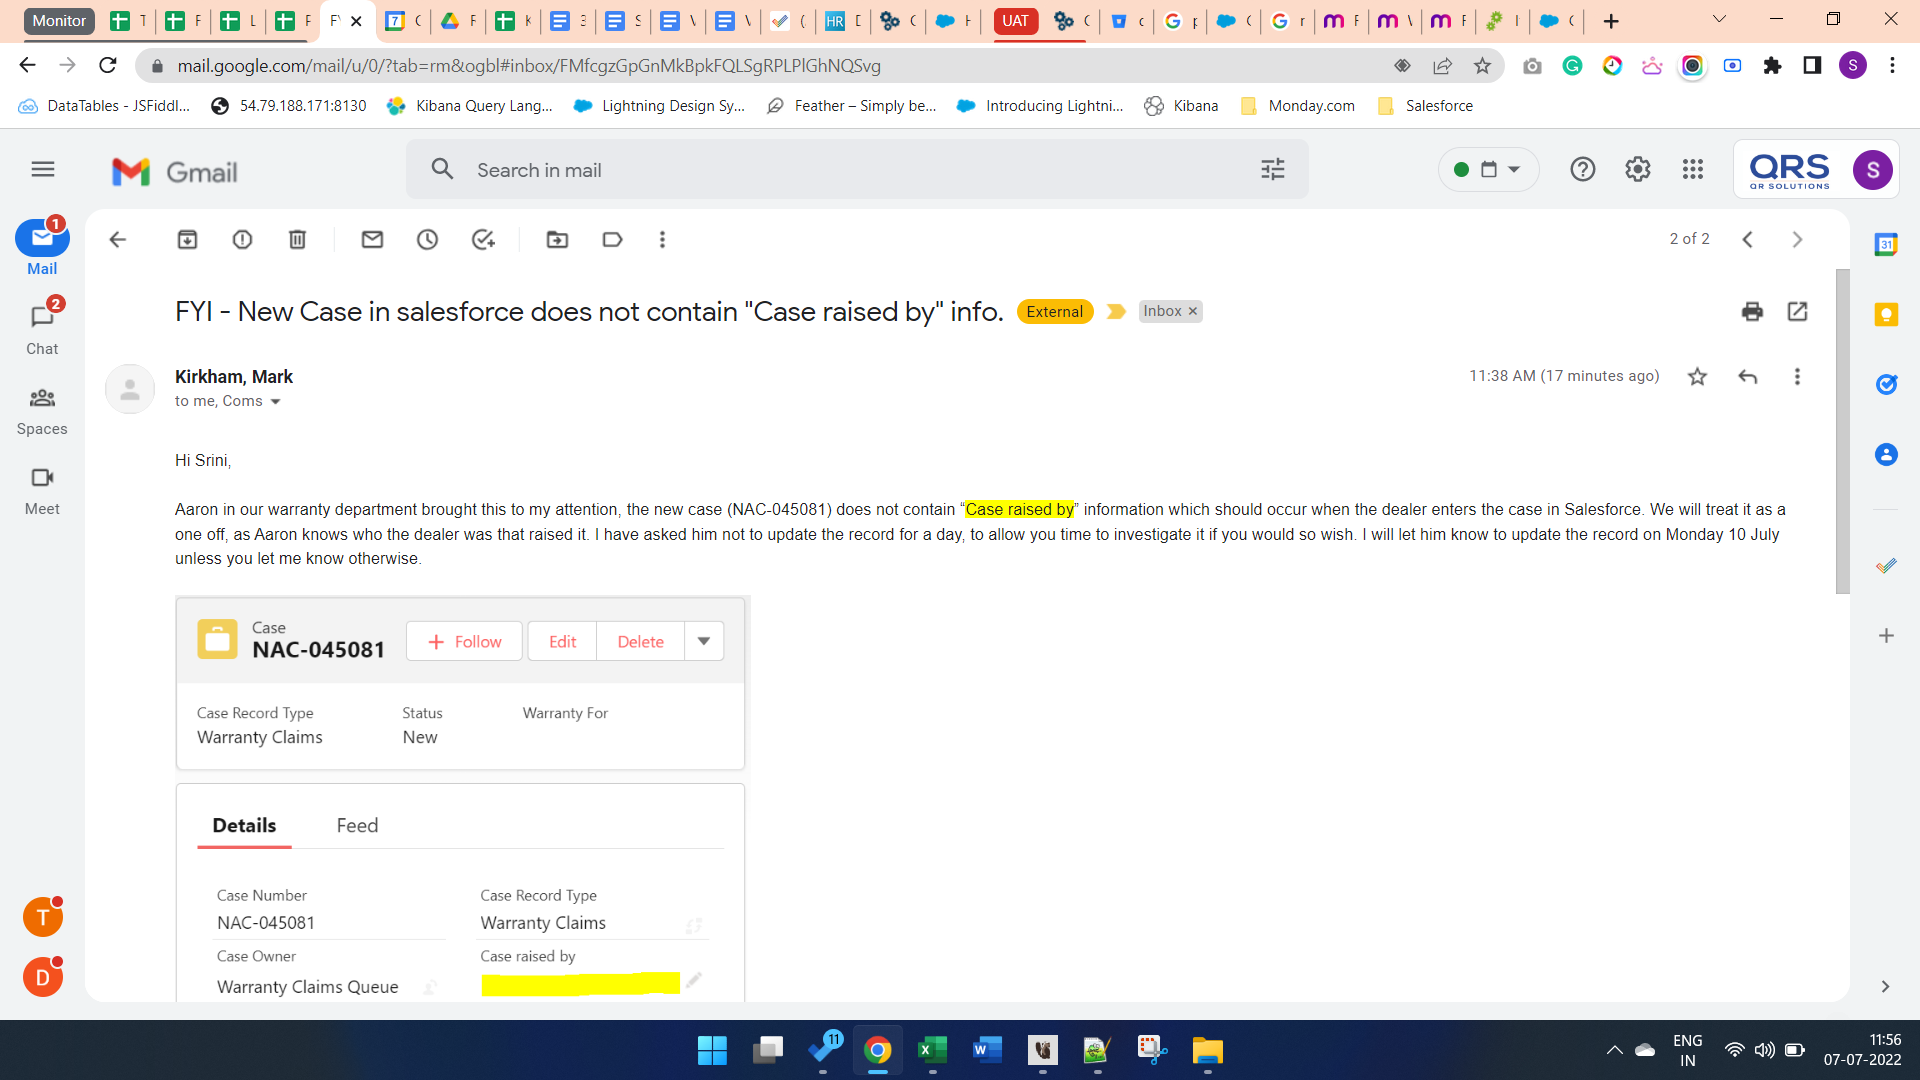Star the message from Kirkham, Mark
This screenshot has height=1080, width=1920.
(x=1697, y=377)
